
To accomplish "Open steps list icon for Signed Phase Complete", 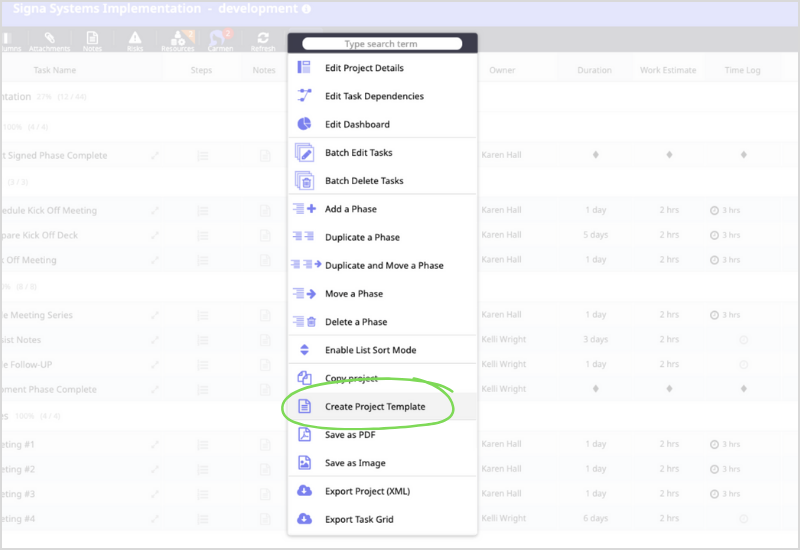I will [203, 156].
